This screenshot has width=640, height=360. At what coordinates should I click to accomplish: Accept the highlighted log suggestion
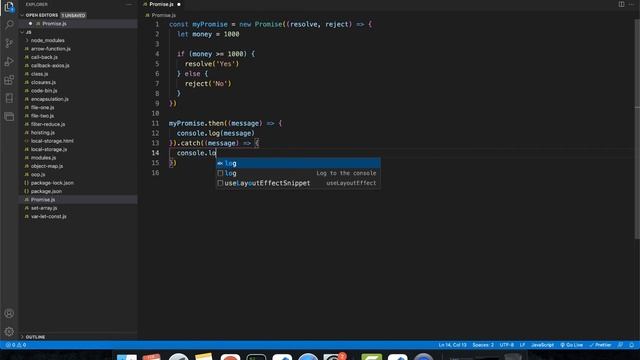tap(298, 163)
